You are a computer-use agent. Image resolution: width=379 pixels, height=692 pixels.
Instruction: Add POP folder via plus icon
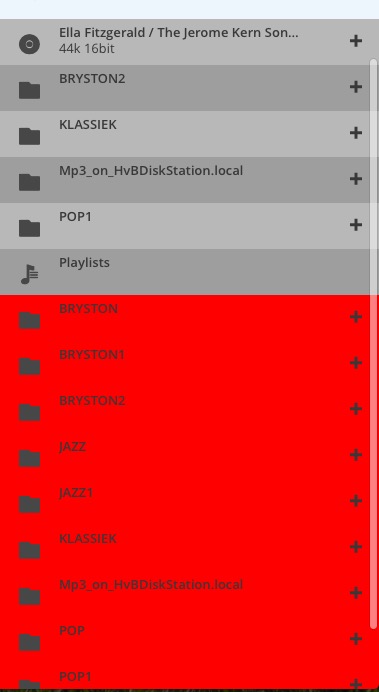click(x=356, y=639)
